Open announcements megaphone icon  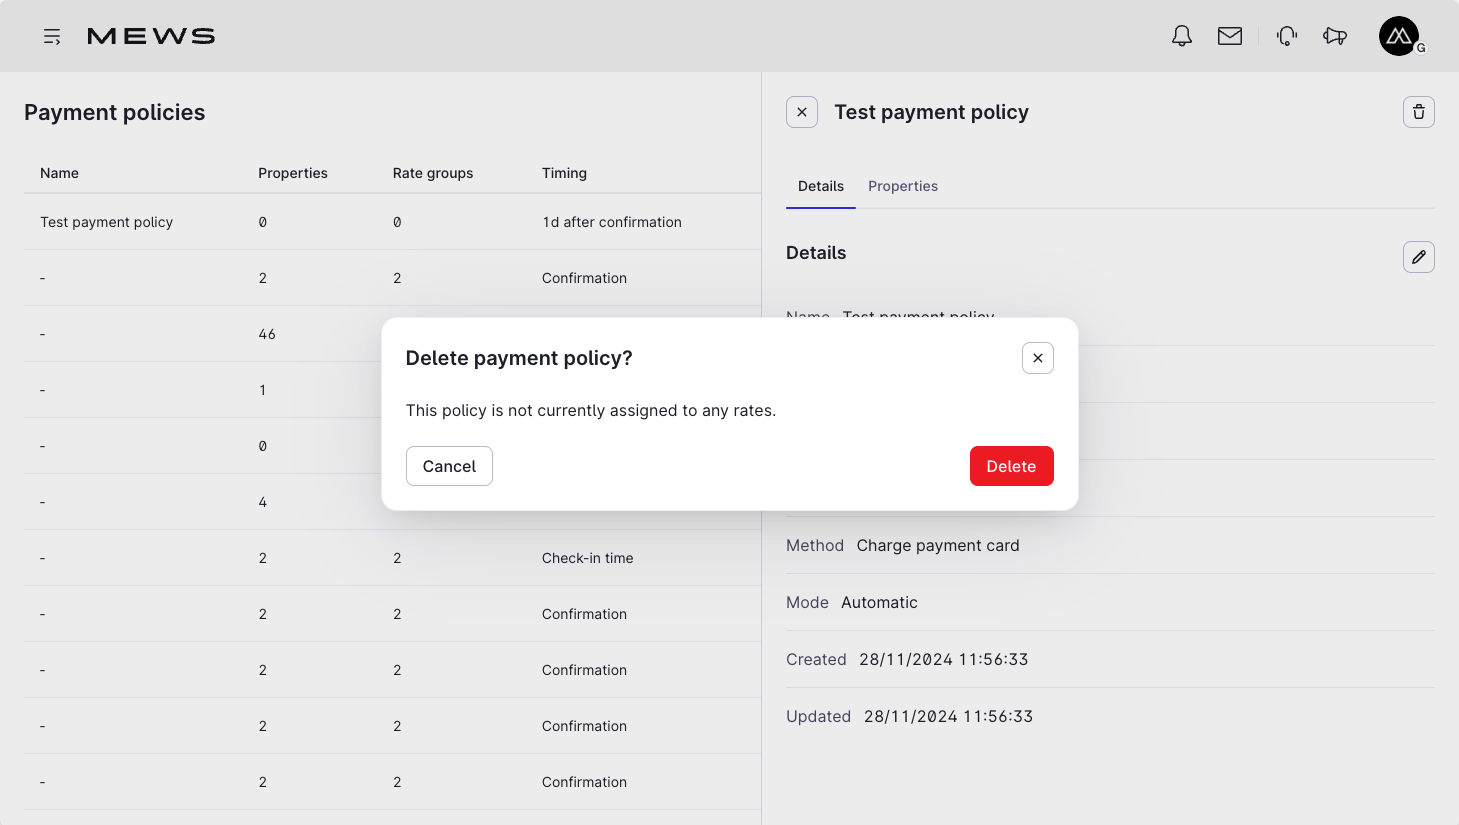coord(1335,36)
